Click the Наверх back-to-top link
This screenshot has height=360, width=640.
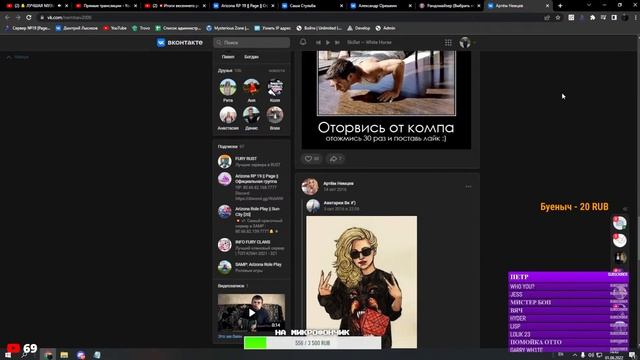pyautogui.click(x=18, y=57)
